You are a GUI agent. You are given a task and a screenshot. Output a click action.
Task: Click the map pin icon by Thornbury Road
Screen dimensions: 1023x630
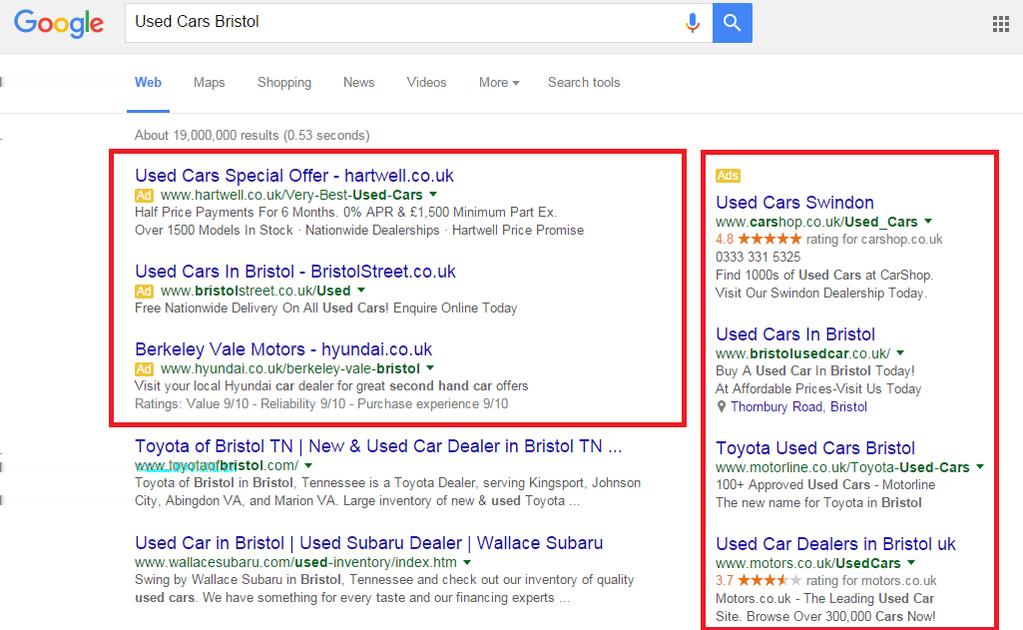tap(721, 407)
